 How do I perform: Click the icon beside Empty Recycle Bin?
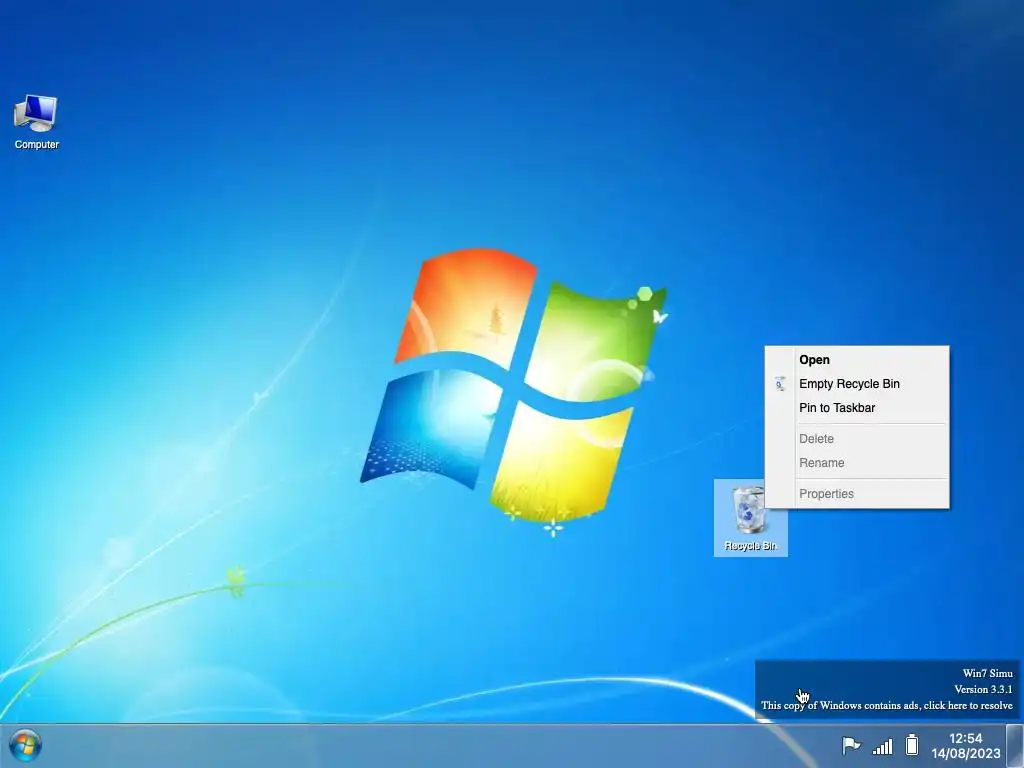780,384
